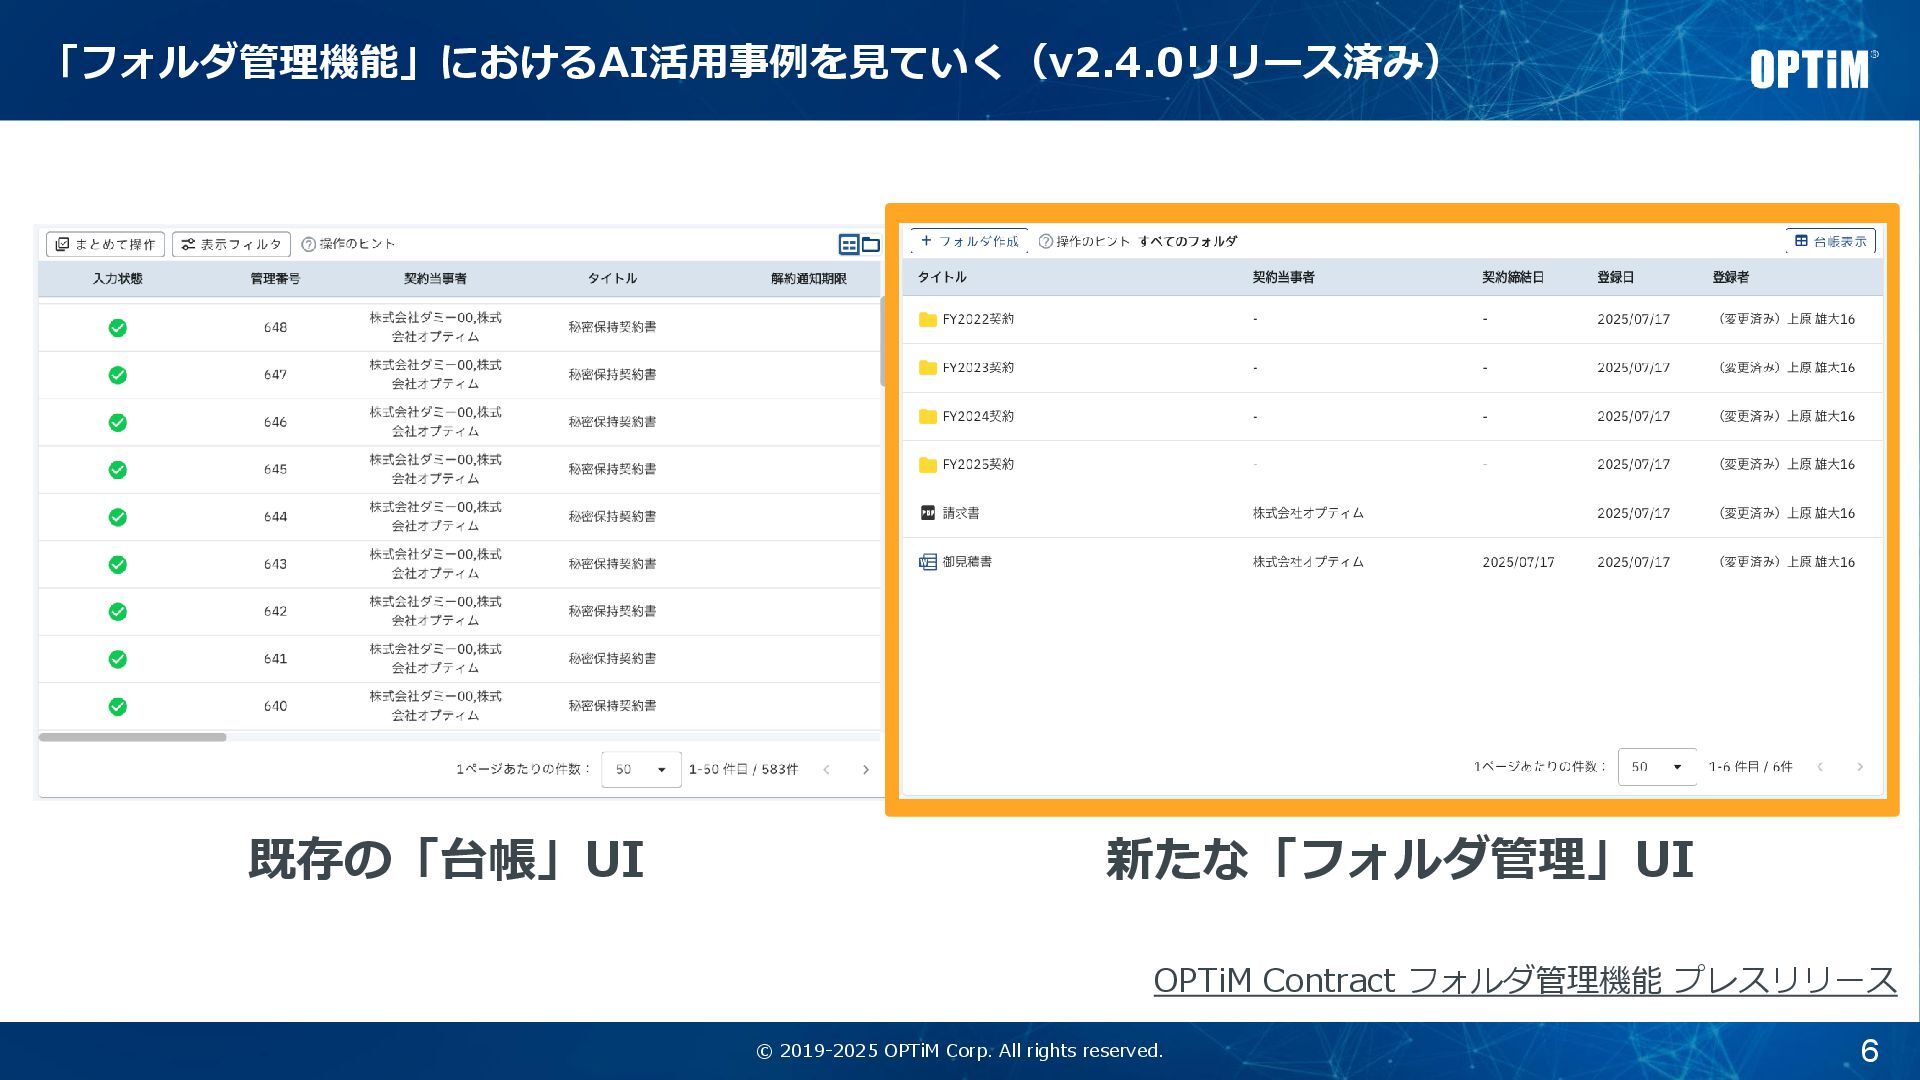Open the FY2024契約 folder name
Viewport: 1920px width, 1080px height.
(x=978, y=416)
